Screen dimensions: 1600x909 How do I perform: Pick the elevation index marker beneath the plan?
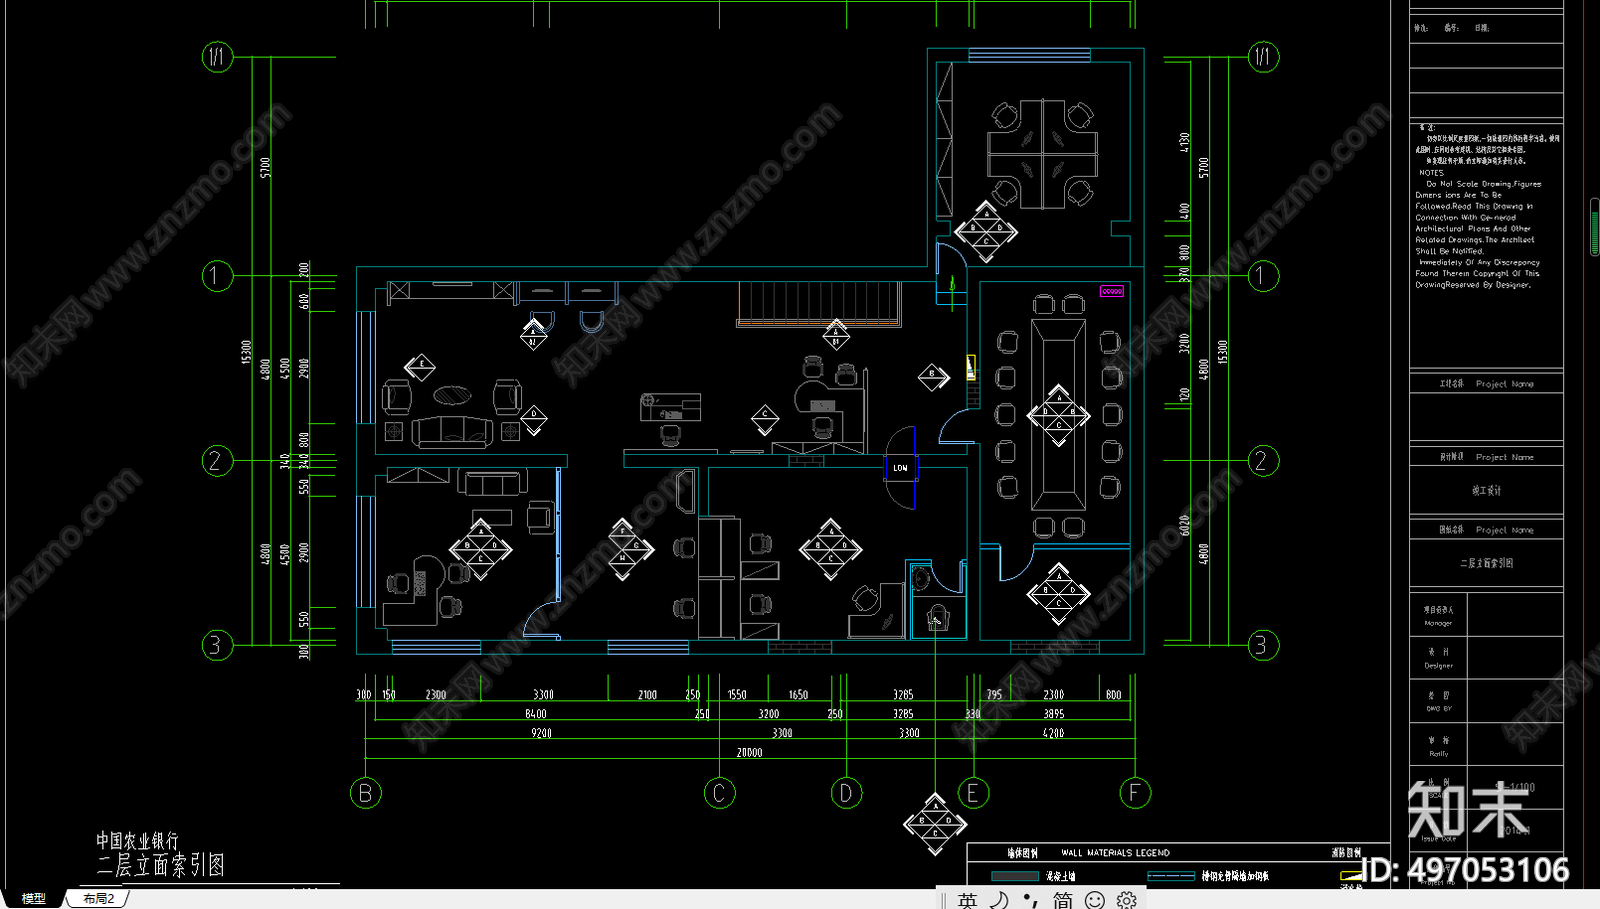pyautogui.click(x=935, y=824)
